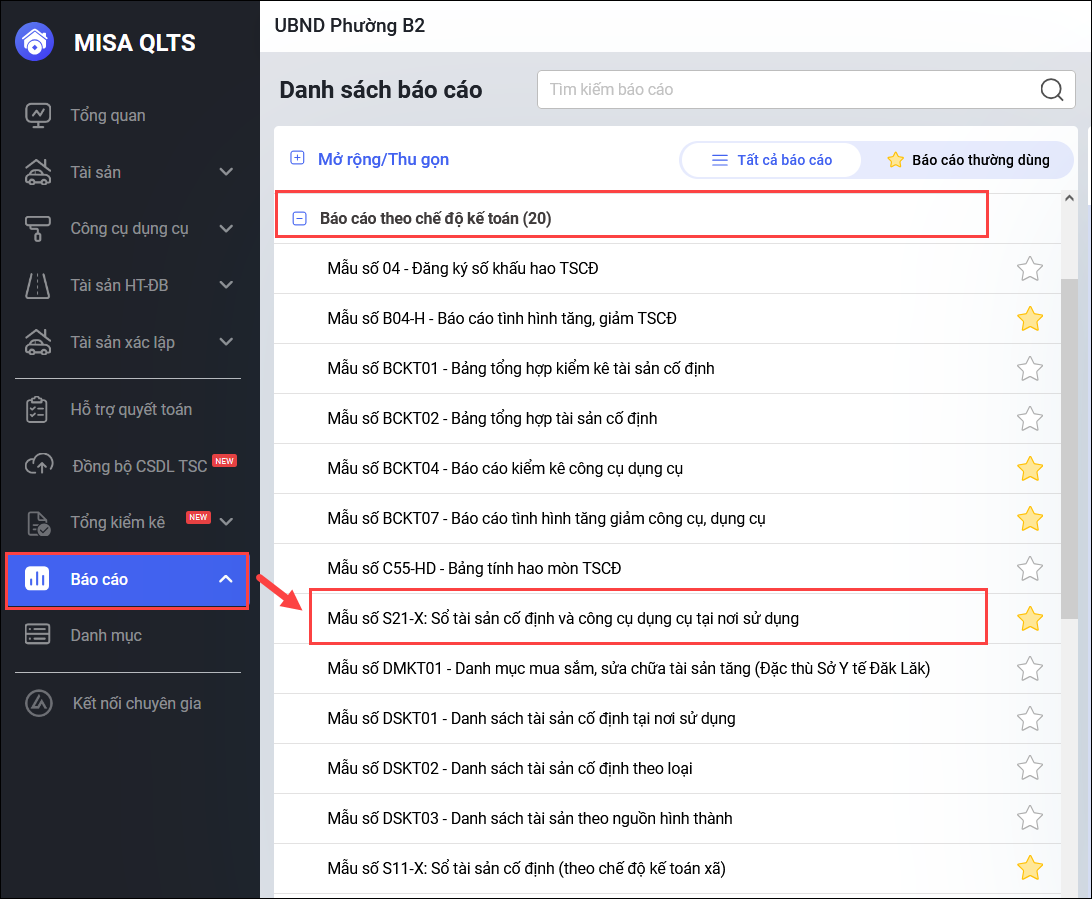Click the UBND Phường B2 unit name
This screenshot has width=1092, height=899.
pyautogui.click(x=350, y=25)
